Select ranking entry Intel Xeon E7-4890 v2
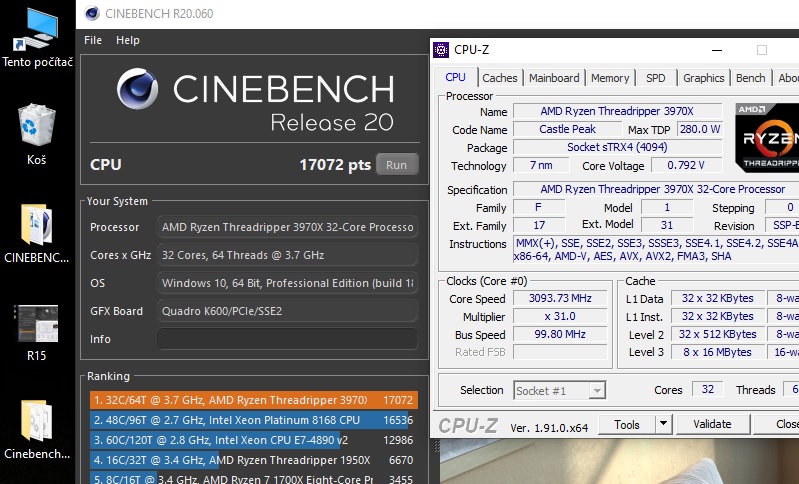The image size is (799, 484). [x=254, y=440]
